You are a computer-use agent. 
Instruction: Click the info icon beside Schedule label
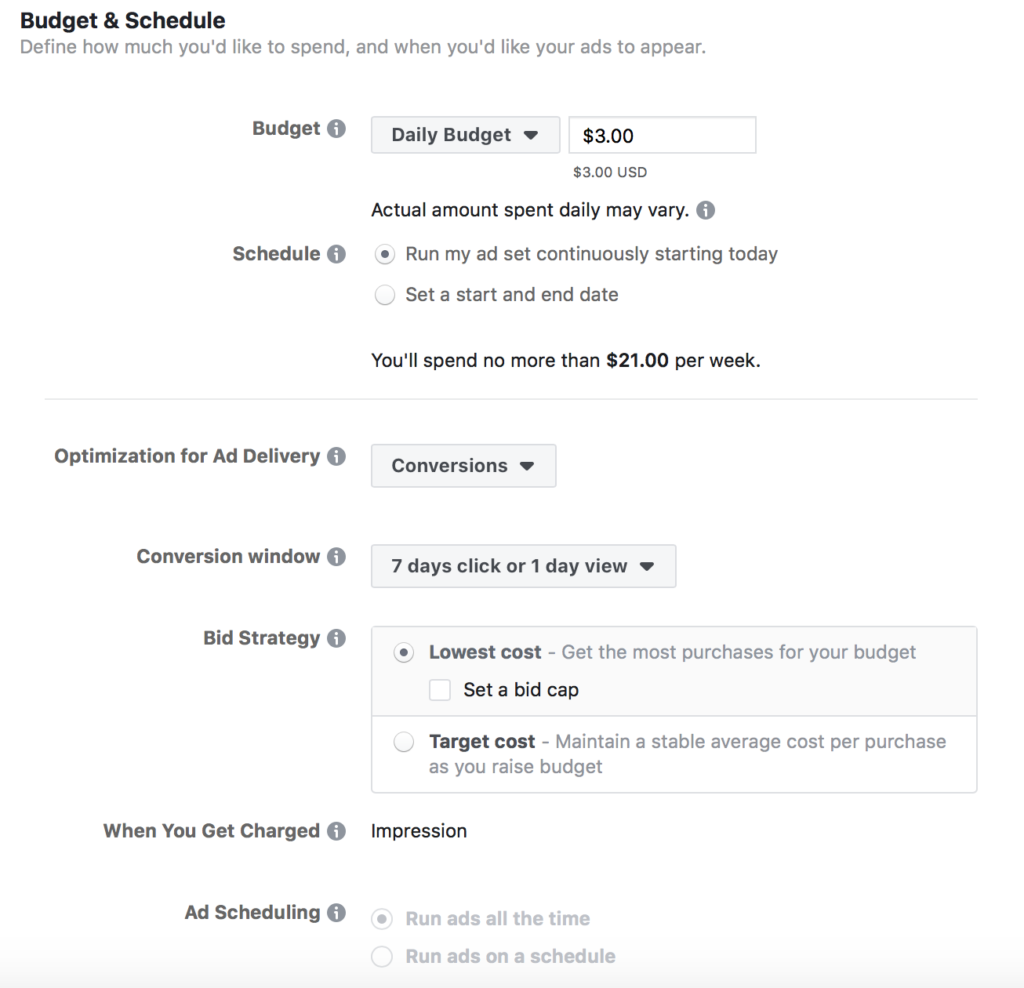pos(337,254)
